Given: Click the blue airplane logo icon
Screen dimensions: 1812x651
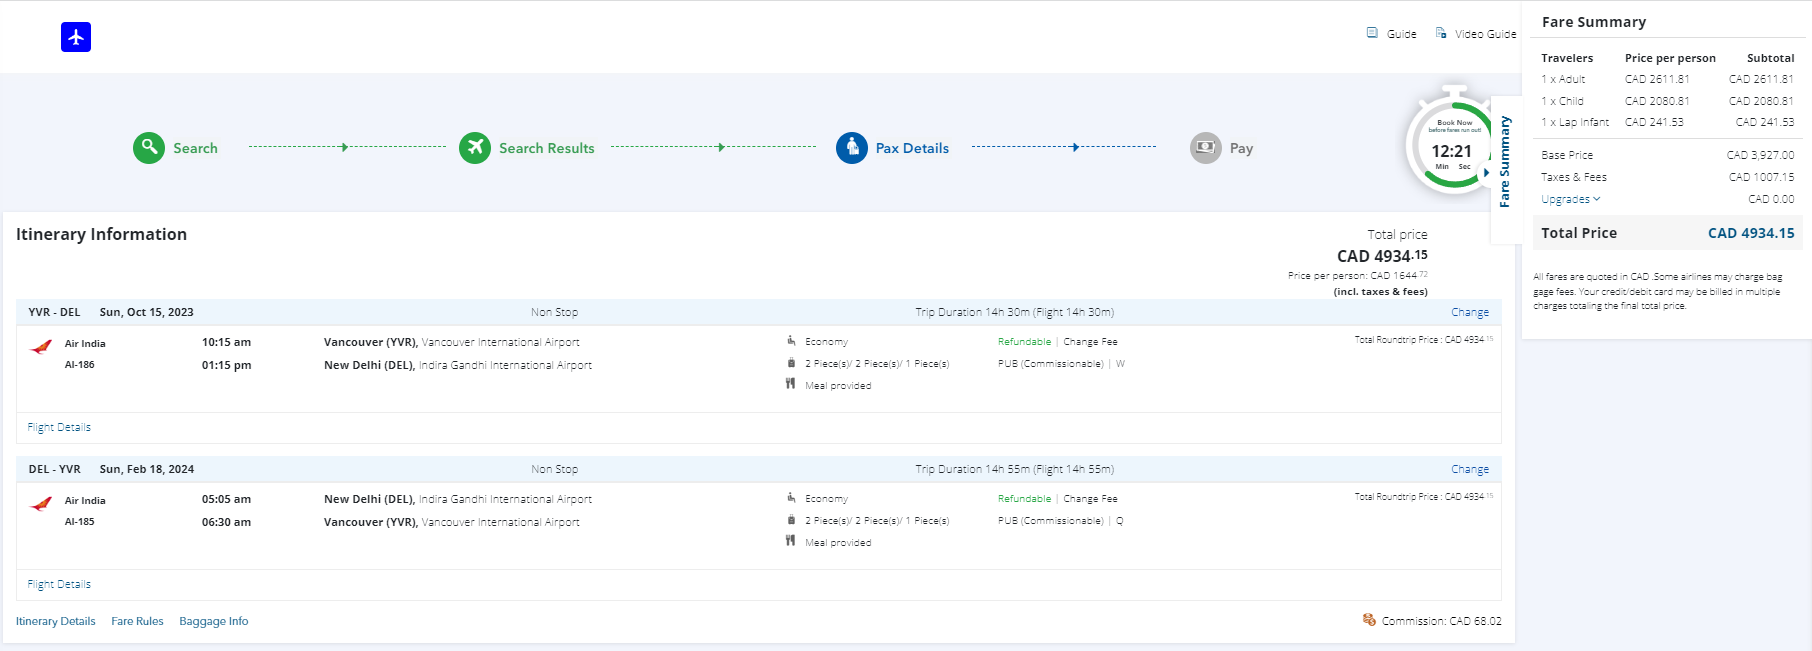Looking at the screenshot, I should 76,37.
